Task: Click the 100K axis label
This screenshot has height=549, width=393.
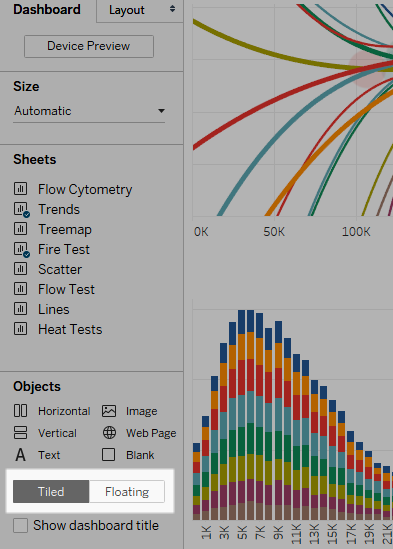Action: pyautogui.click(x=356, y=231)
